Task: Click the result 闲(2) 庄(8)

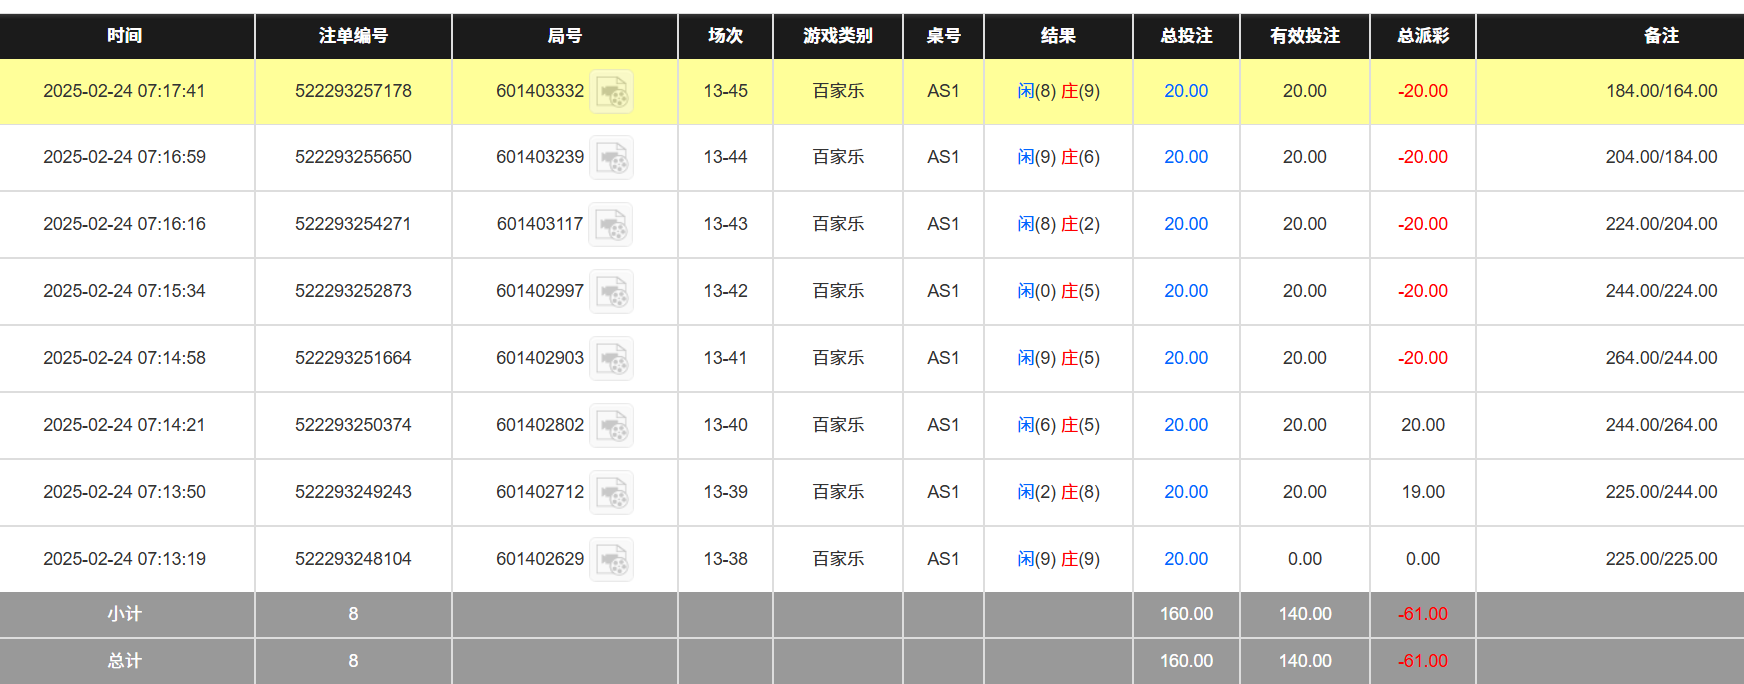Action: tap(1058, 492)
